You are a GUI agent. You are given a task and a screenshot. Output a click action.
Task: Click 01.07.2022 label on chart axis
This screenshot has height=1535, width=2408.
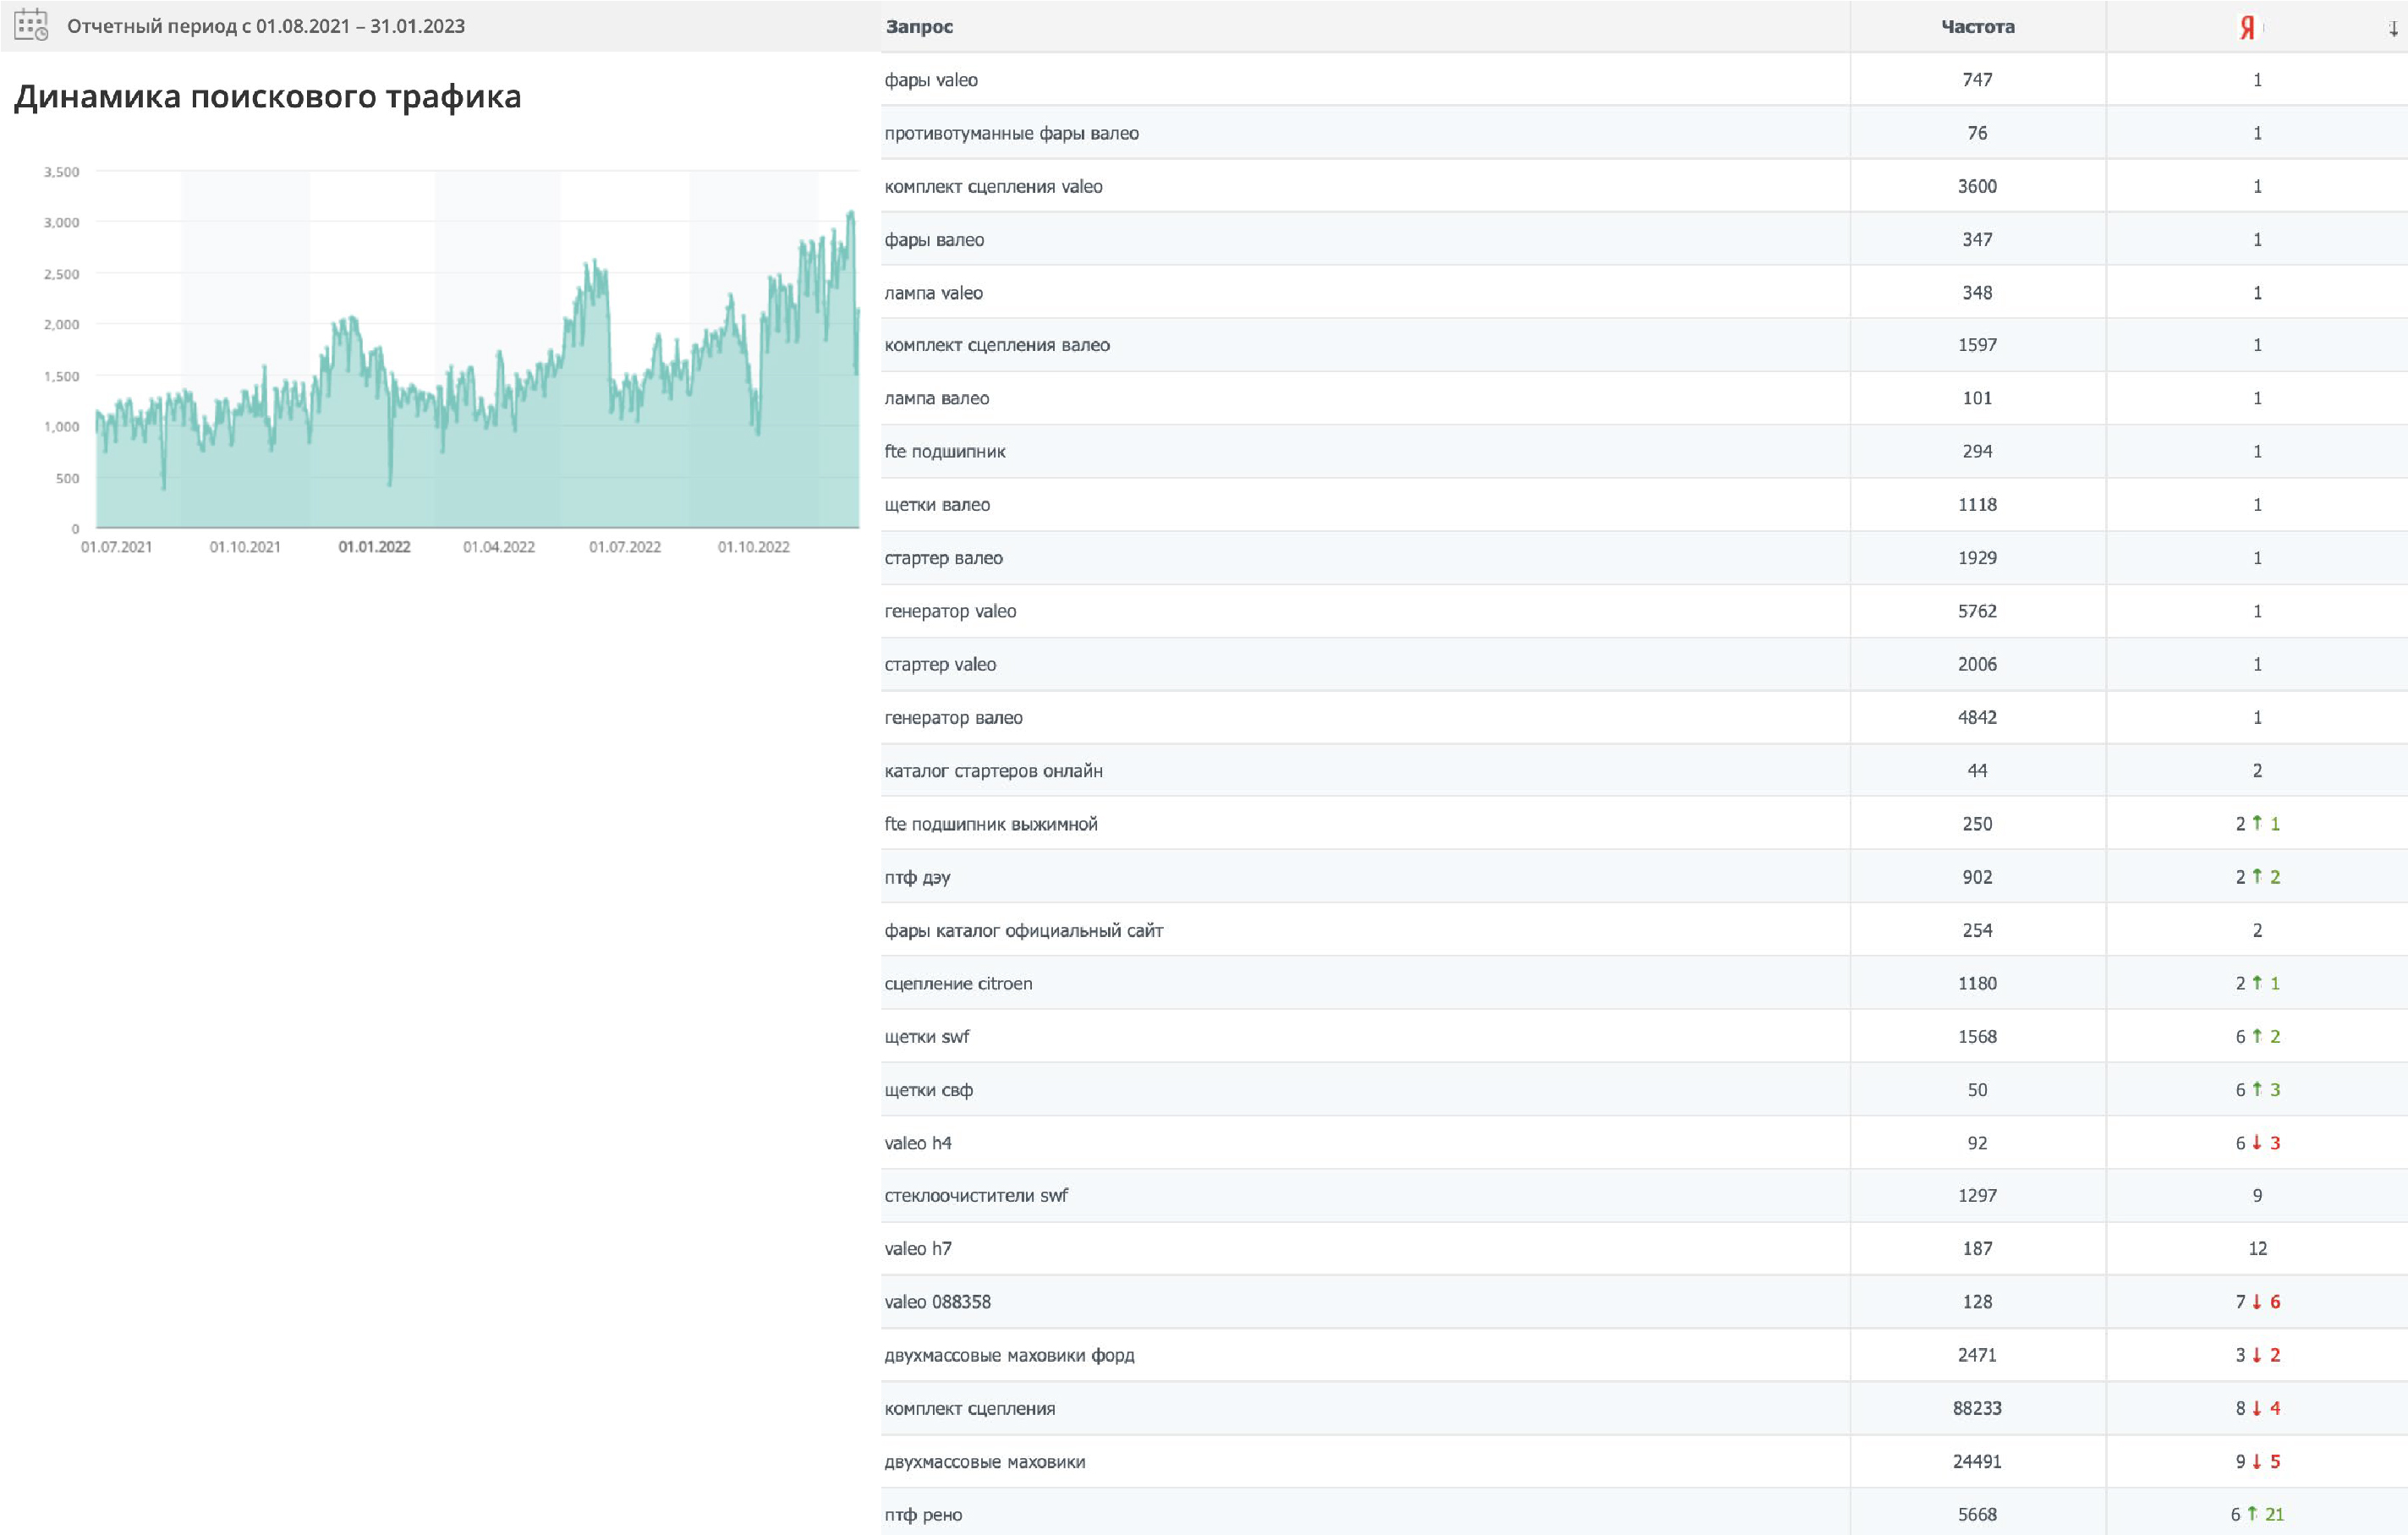[x=624, y=547]
